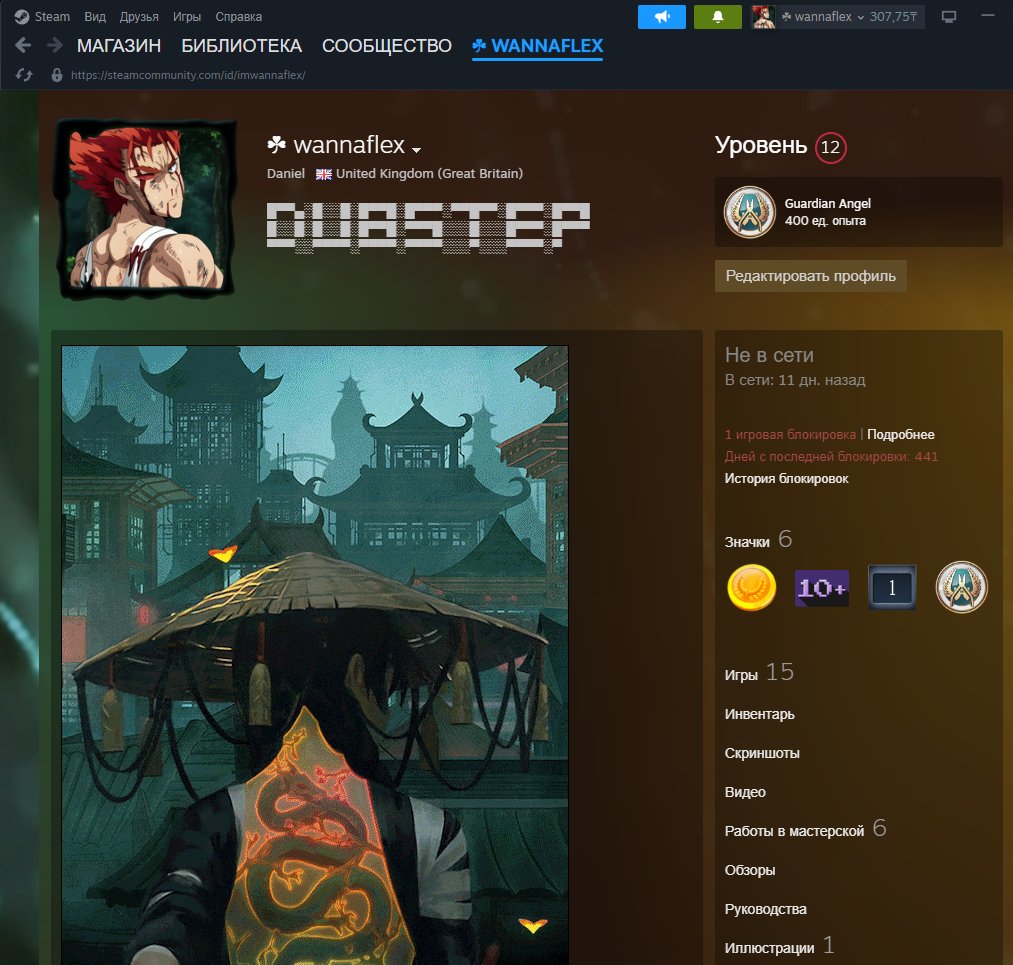
Task: Open the БИБЛИОТЕКА tab
Action: 242,46
